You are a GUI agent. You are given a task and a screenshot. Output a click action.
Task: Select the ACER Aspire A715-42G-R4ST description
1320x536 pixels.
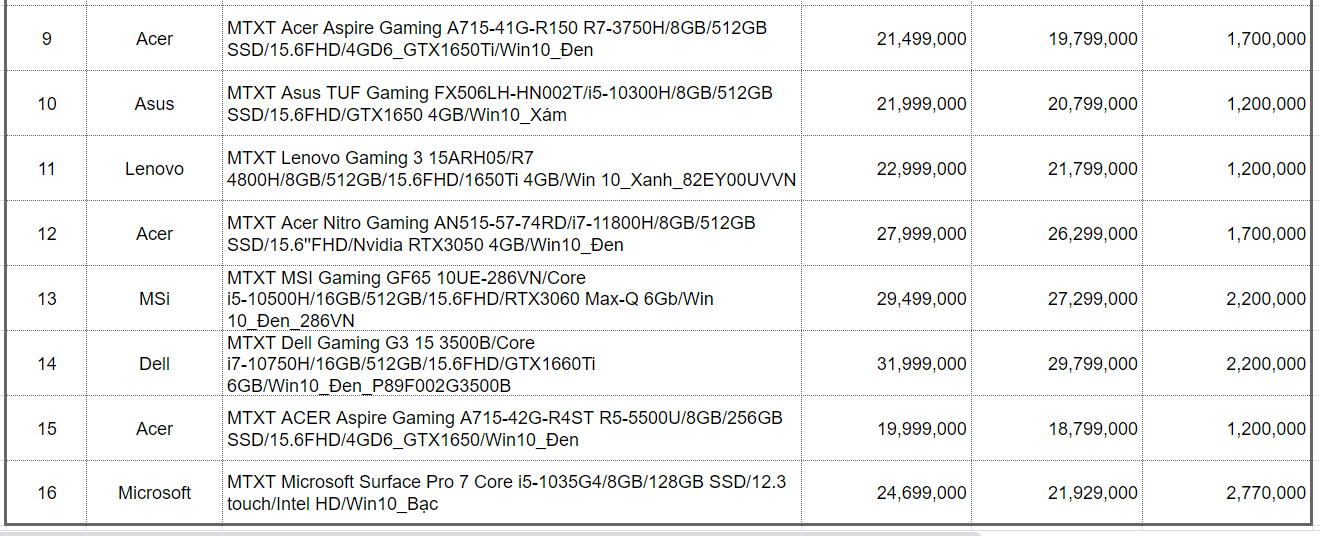(x=511, y=428)
